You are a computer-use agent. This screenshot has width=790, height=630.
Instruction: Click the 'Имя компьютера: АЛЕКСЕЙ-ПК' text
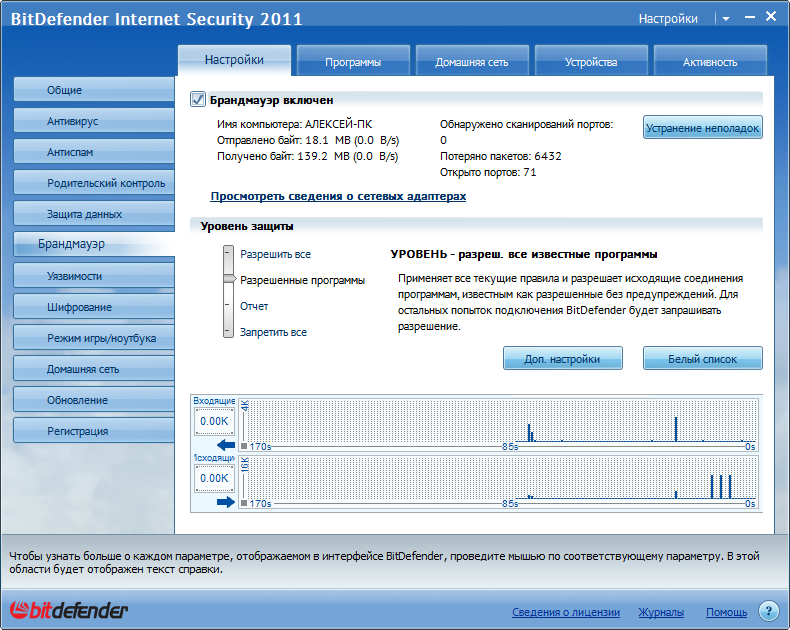point(294,124)
